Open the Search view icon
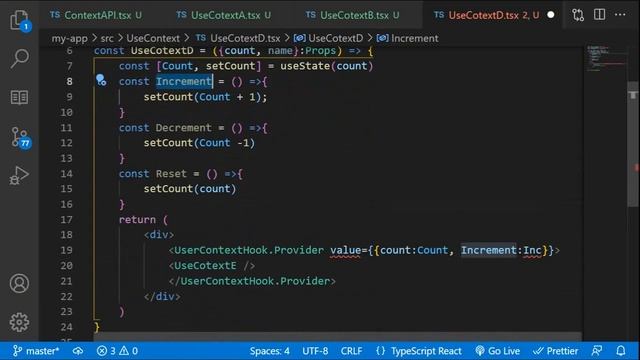This screenshot has height=360, width=640. (x=19, y=58)
